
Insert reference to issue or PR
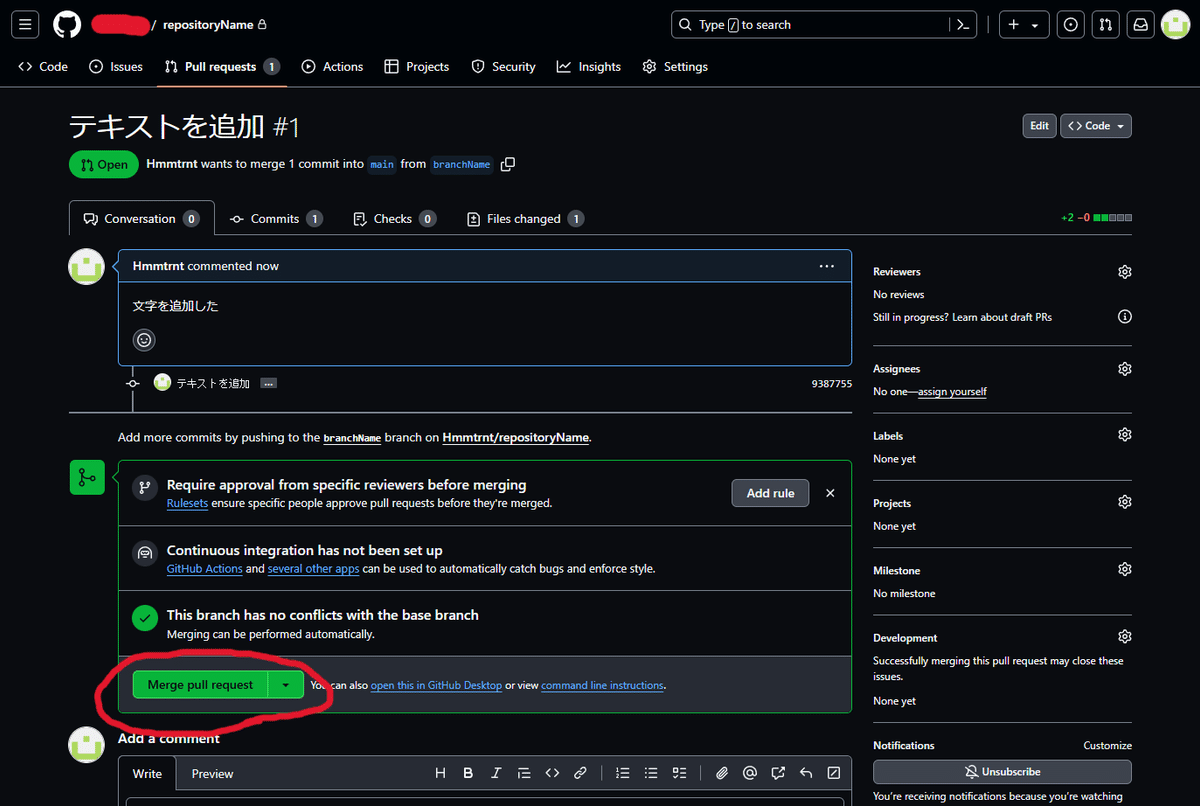(778, 773)
